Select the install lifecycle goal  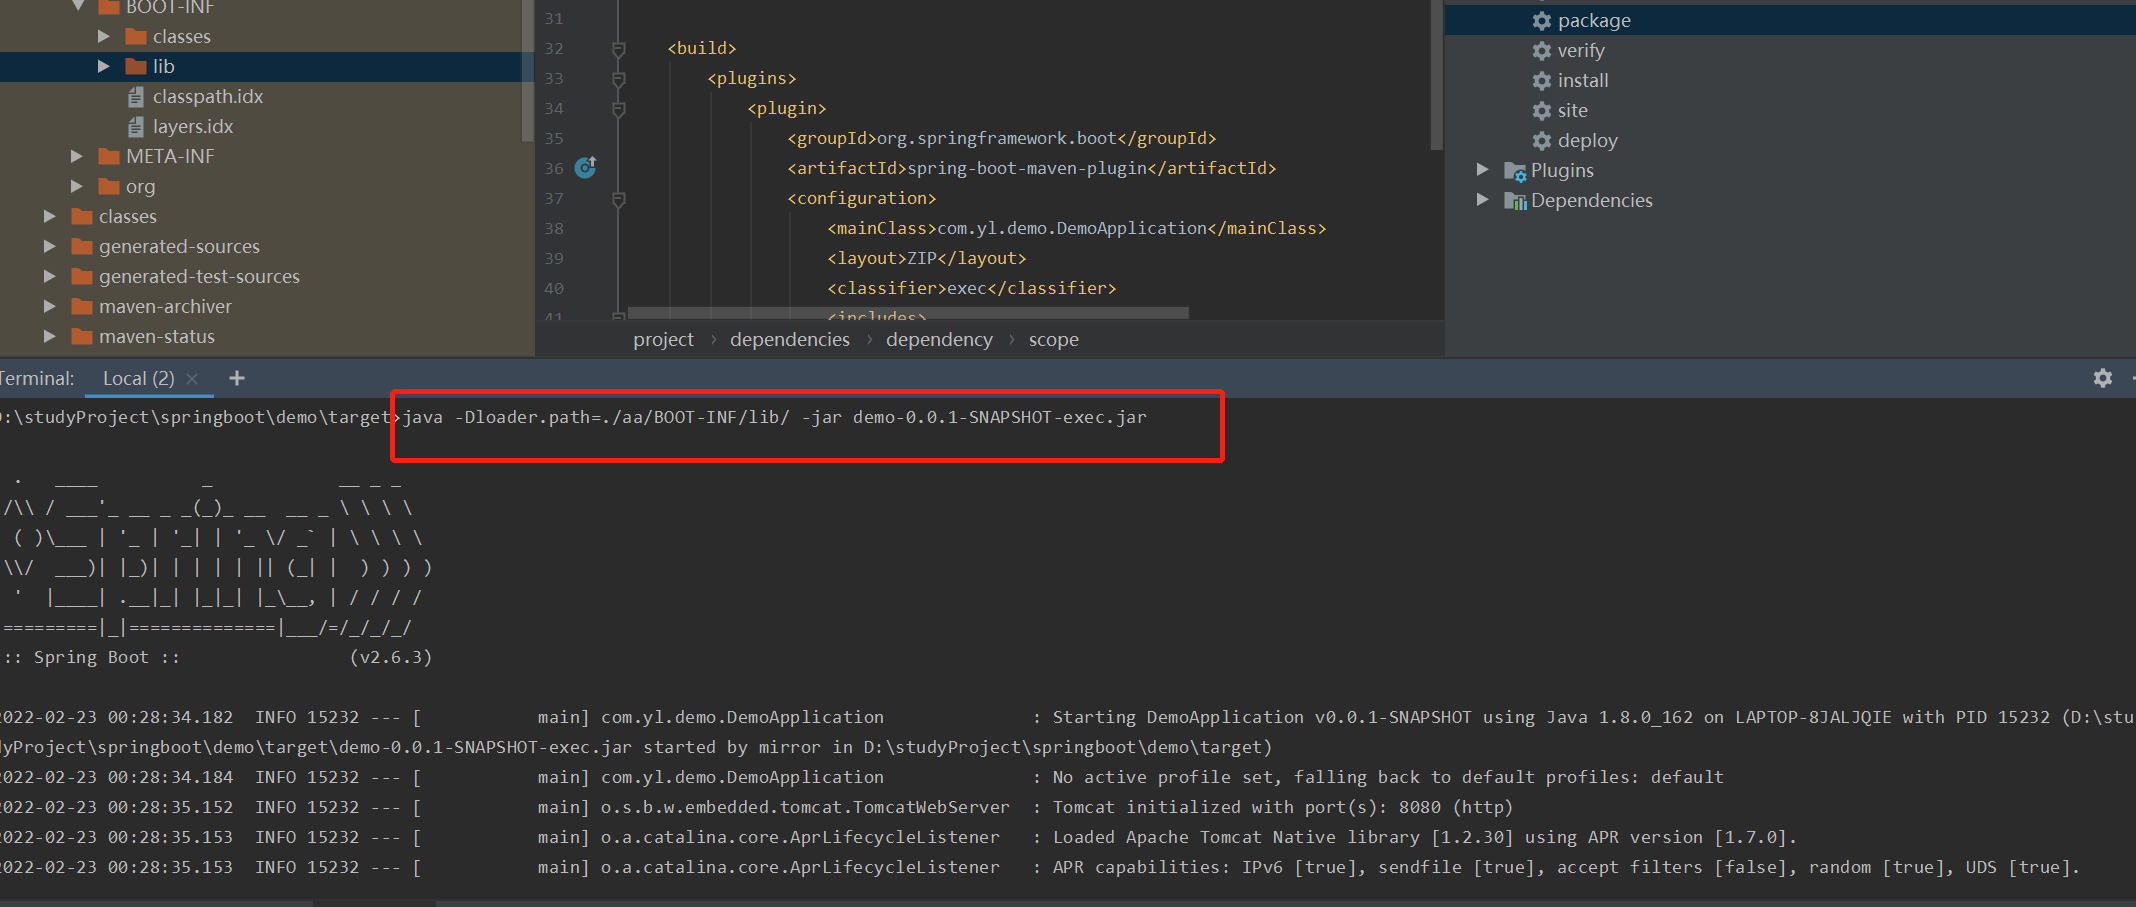1583,81
